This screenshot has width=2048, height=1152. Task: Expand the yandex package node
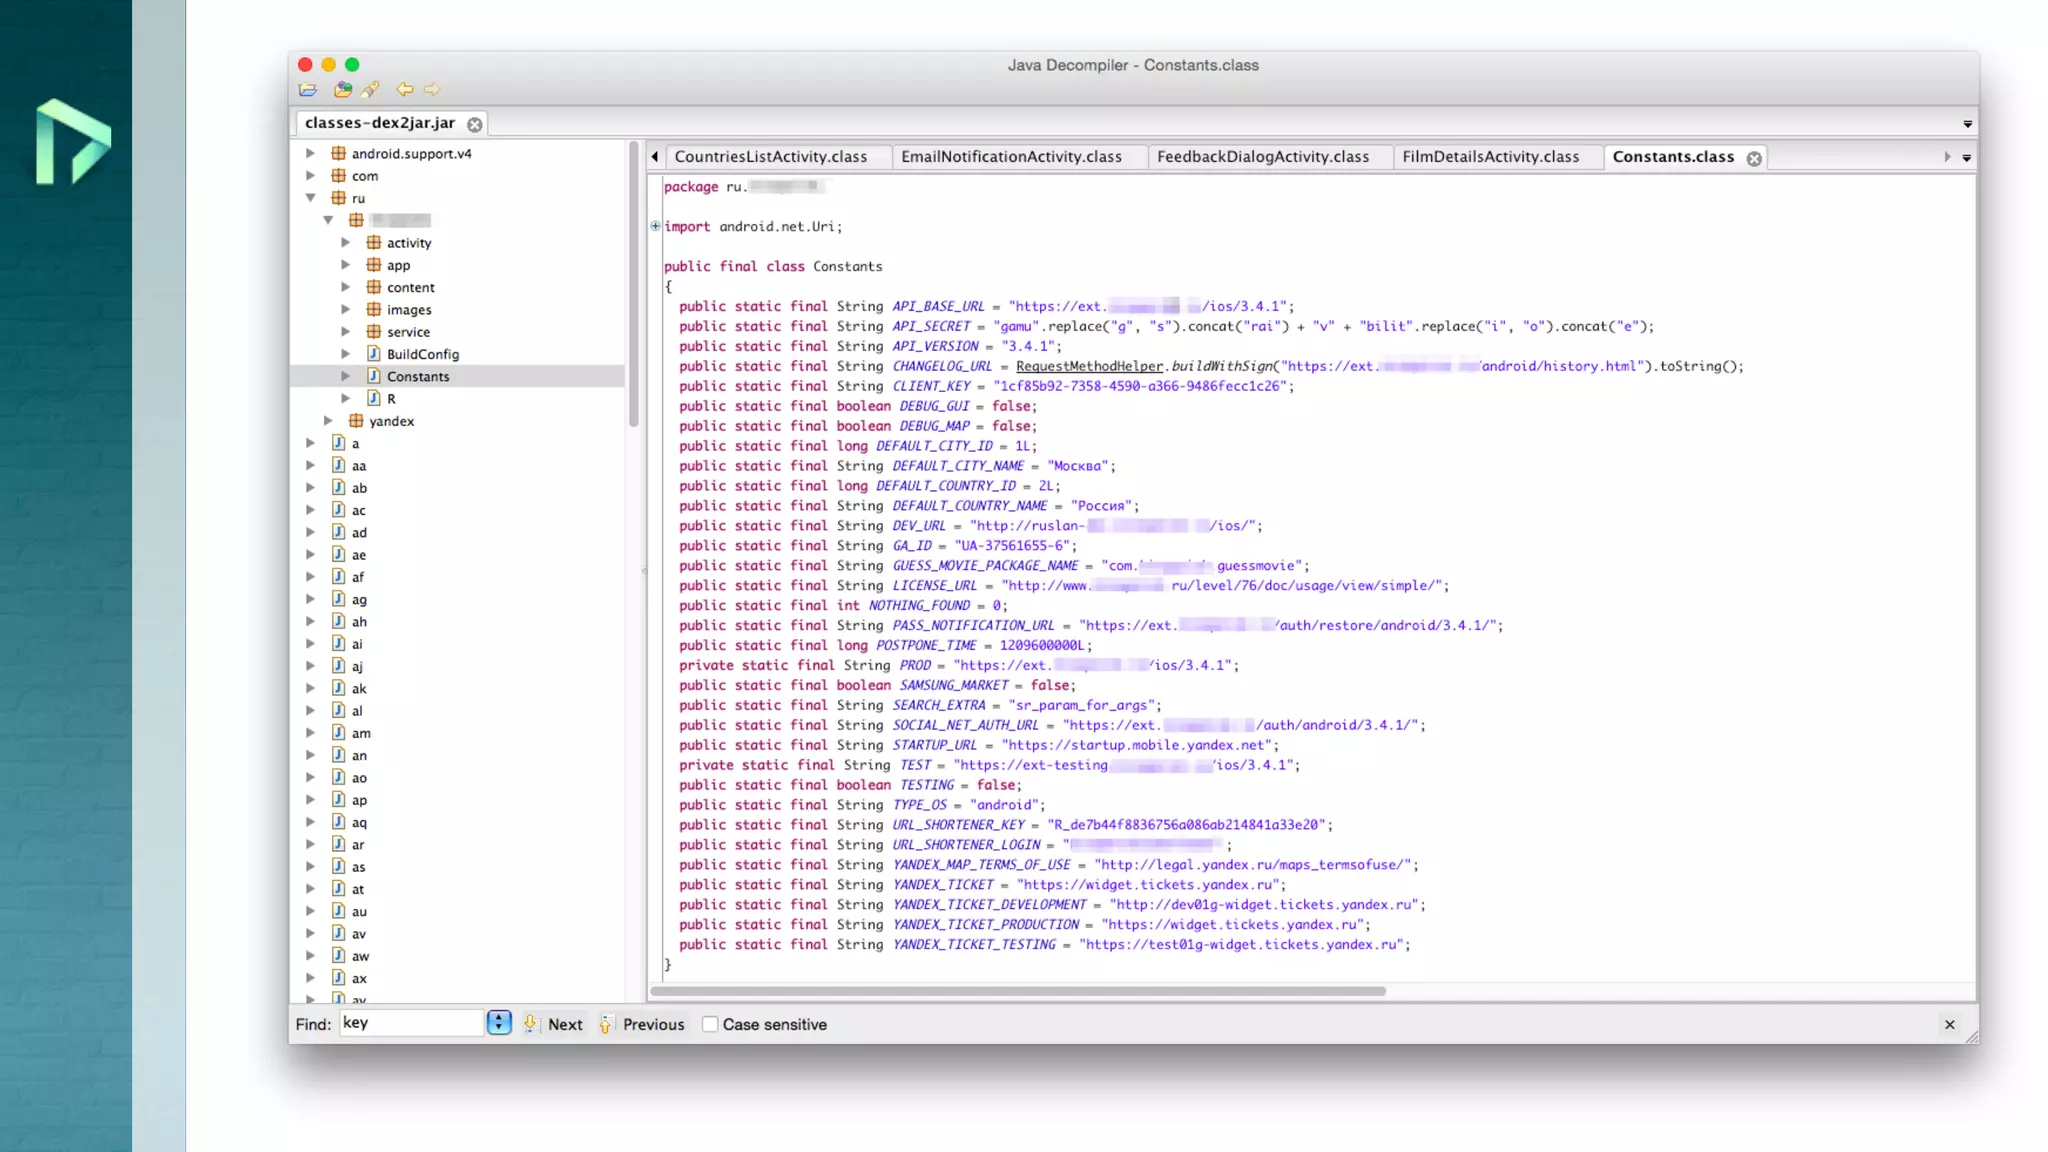coord(329,421)
